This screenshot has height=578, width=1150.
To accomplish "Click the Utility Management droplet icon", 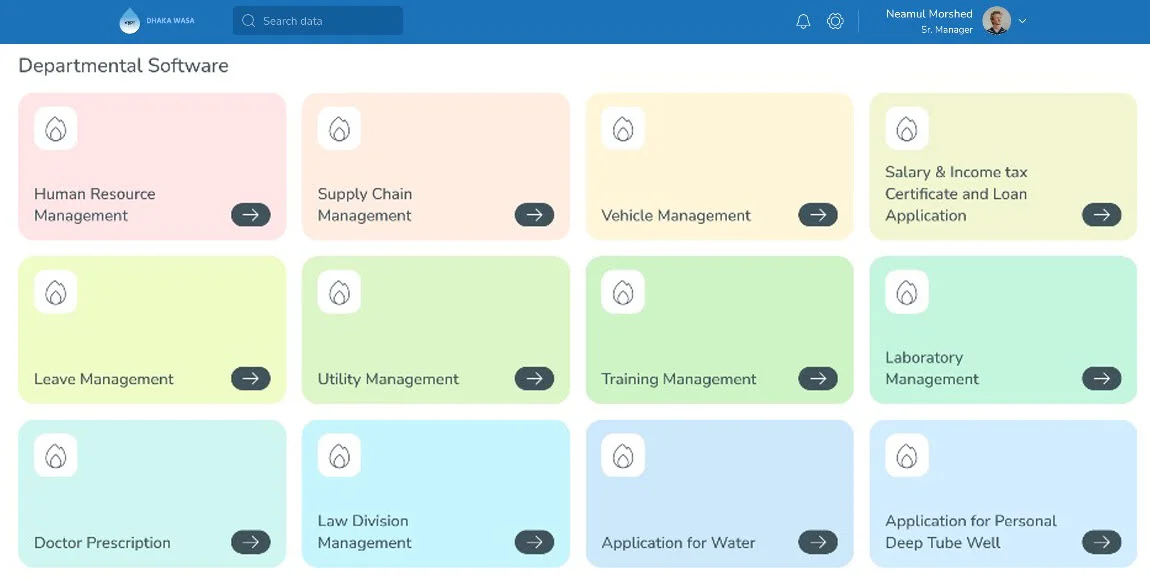I will point(340,292).
